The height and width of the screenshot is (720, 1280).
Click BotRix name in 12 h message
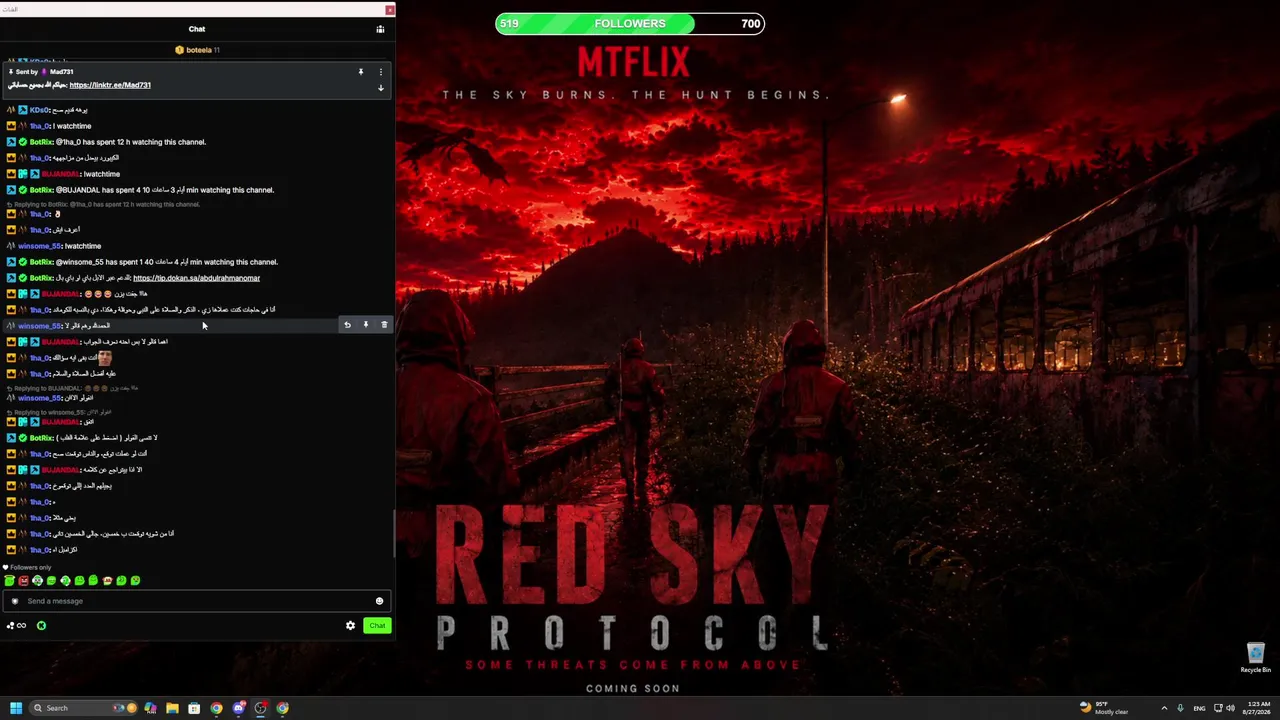pos(41,142)
